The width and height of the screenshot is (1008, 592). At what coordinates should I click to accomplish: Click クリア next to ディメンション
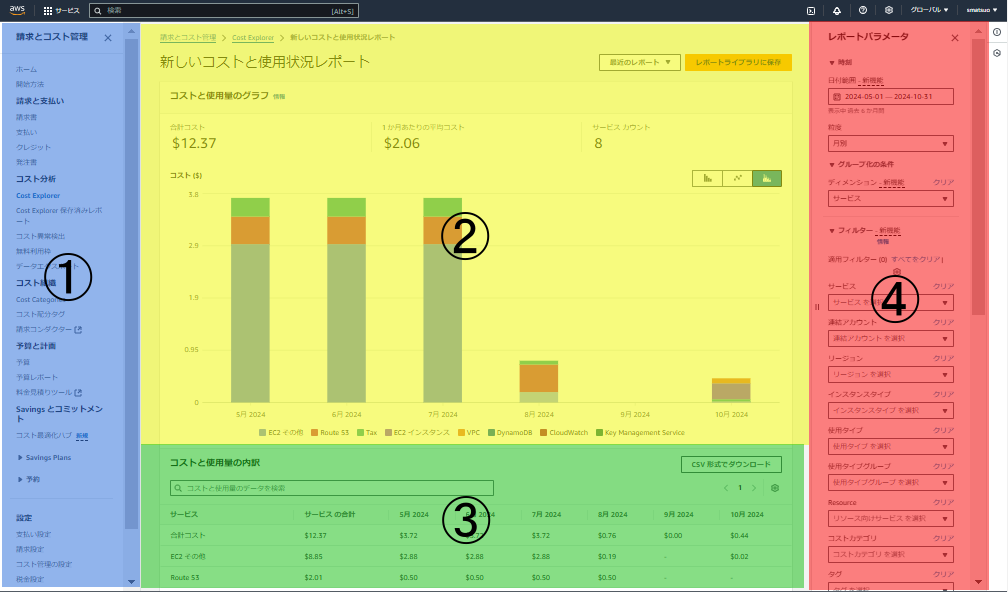943,183
